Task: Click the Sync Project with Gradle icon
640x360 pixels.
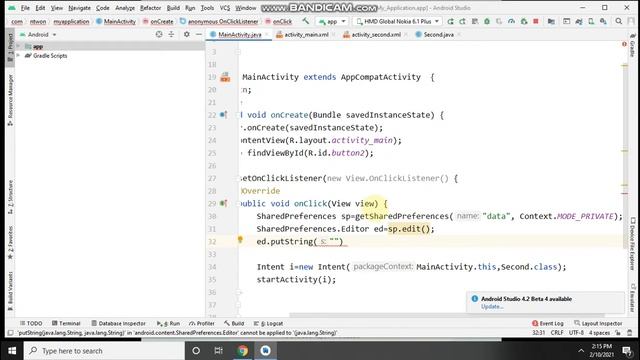Action: point(578,21)
